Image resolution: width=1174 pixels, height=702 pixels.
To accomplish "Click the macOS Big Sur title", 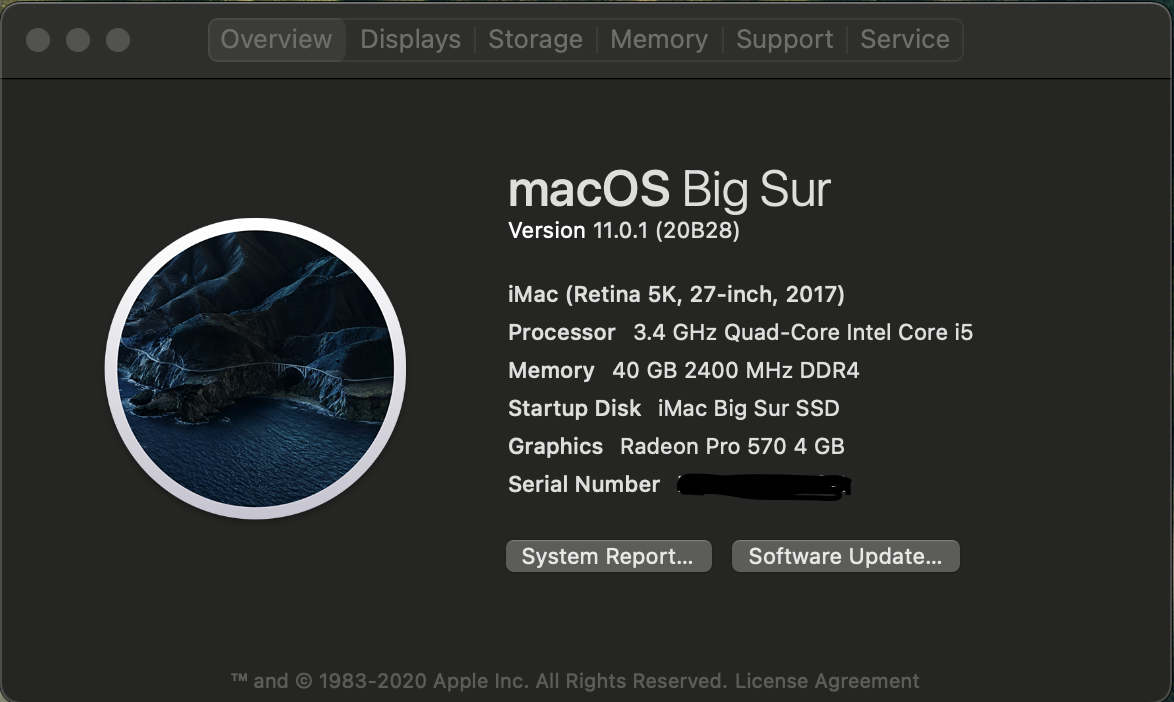I will click(x=669, y=189).
